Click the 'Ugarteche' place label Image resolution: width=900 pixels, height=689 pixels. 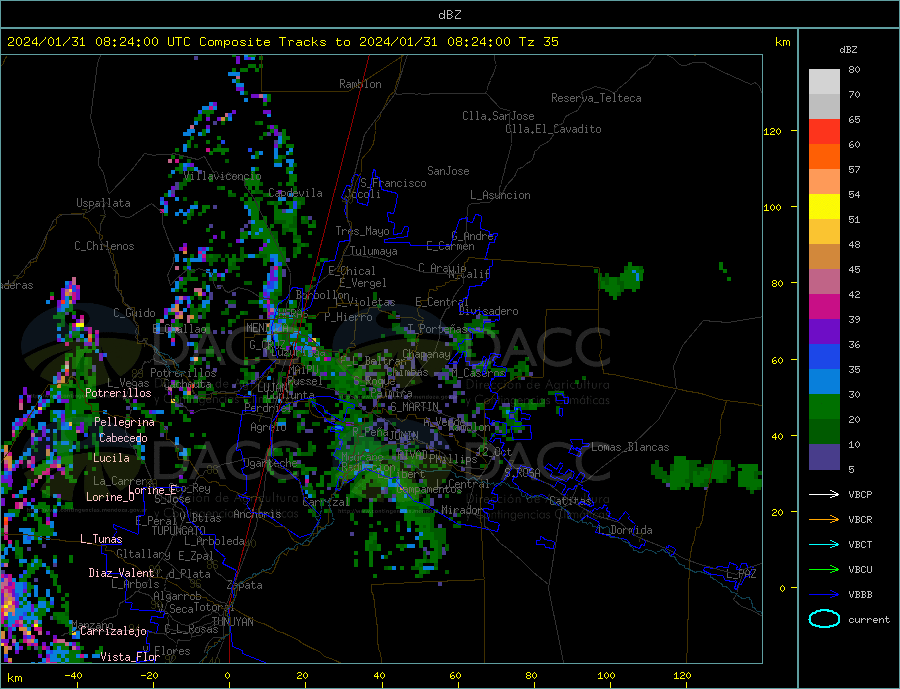pyautogui.click(x=270, y=463)
